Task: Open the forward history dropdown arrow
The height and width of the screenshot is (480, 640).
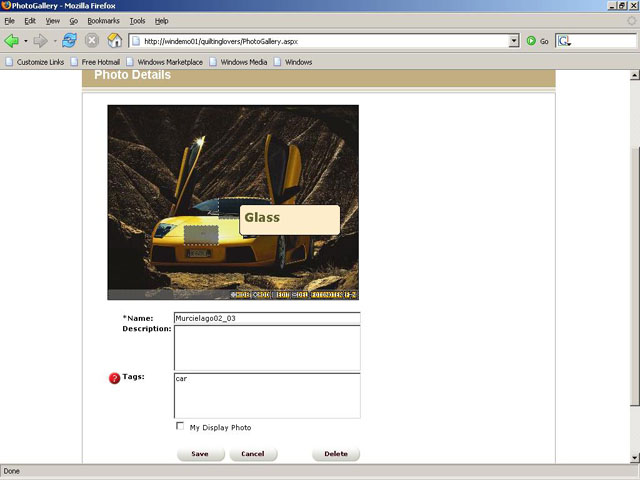Action: coord(55,41)
